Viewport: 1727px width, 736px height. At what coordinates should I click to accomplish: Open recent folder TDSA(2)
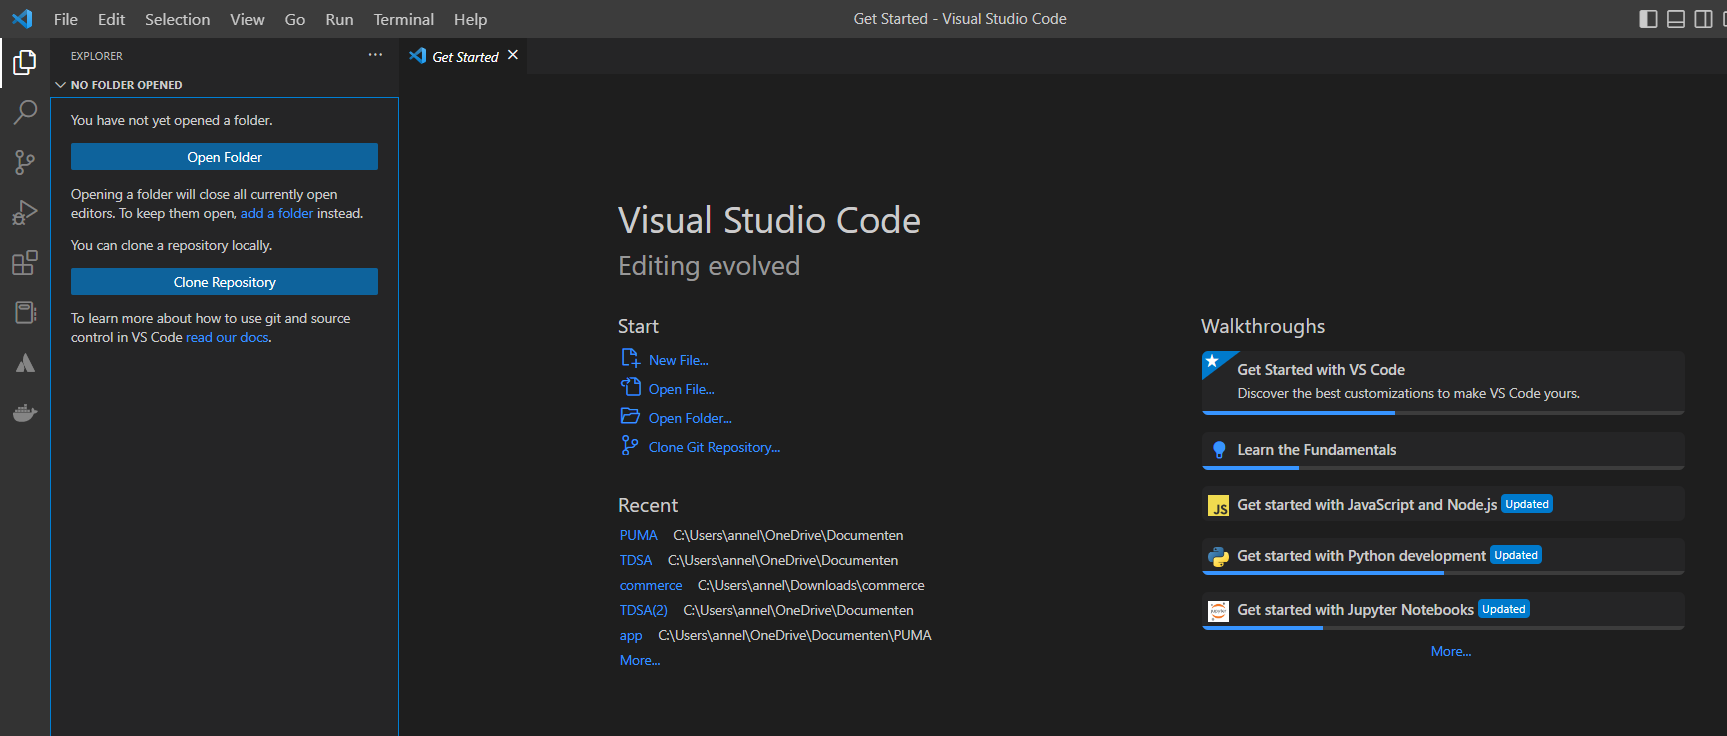coord(643,610)
